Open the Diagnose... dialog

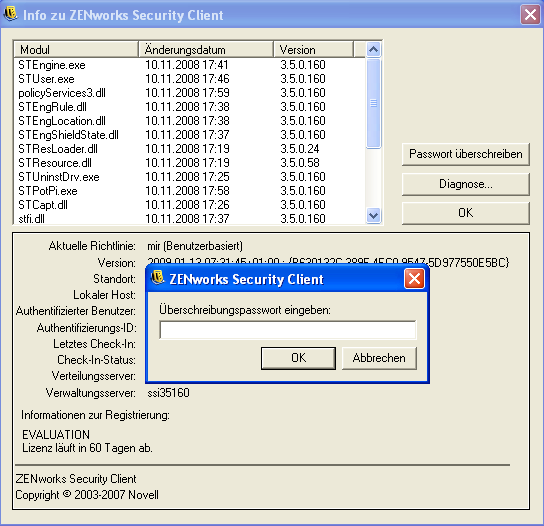(466, 184)
